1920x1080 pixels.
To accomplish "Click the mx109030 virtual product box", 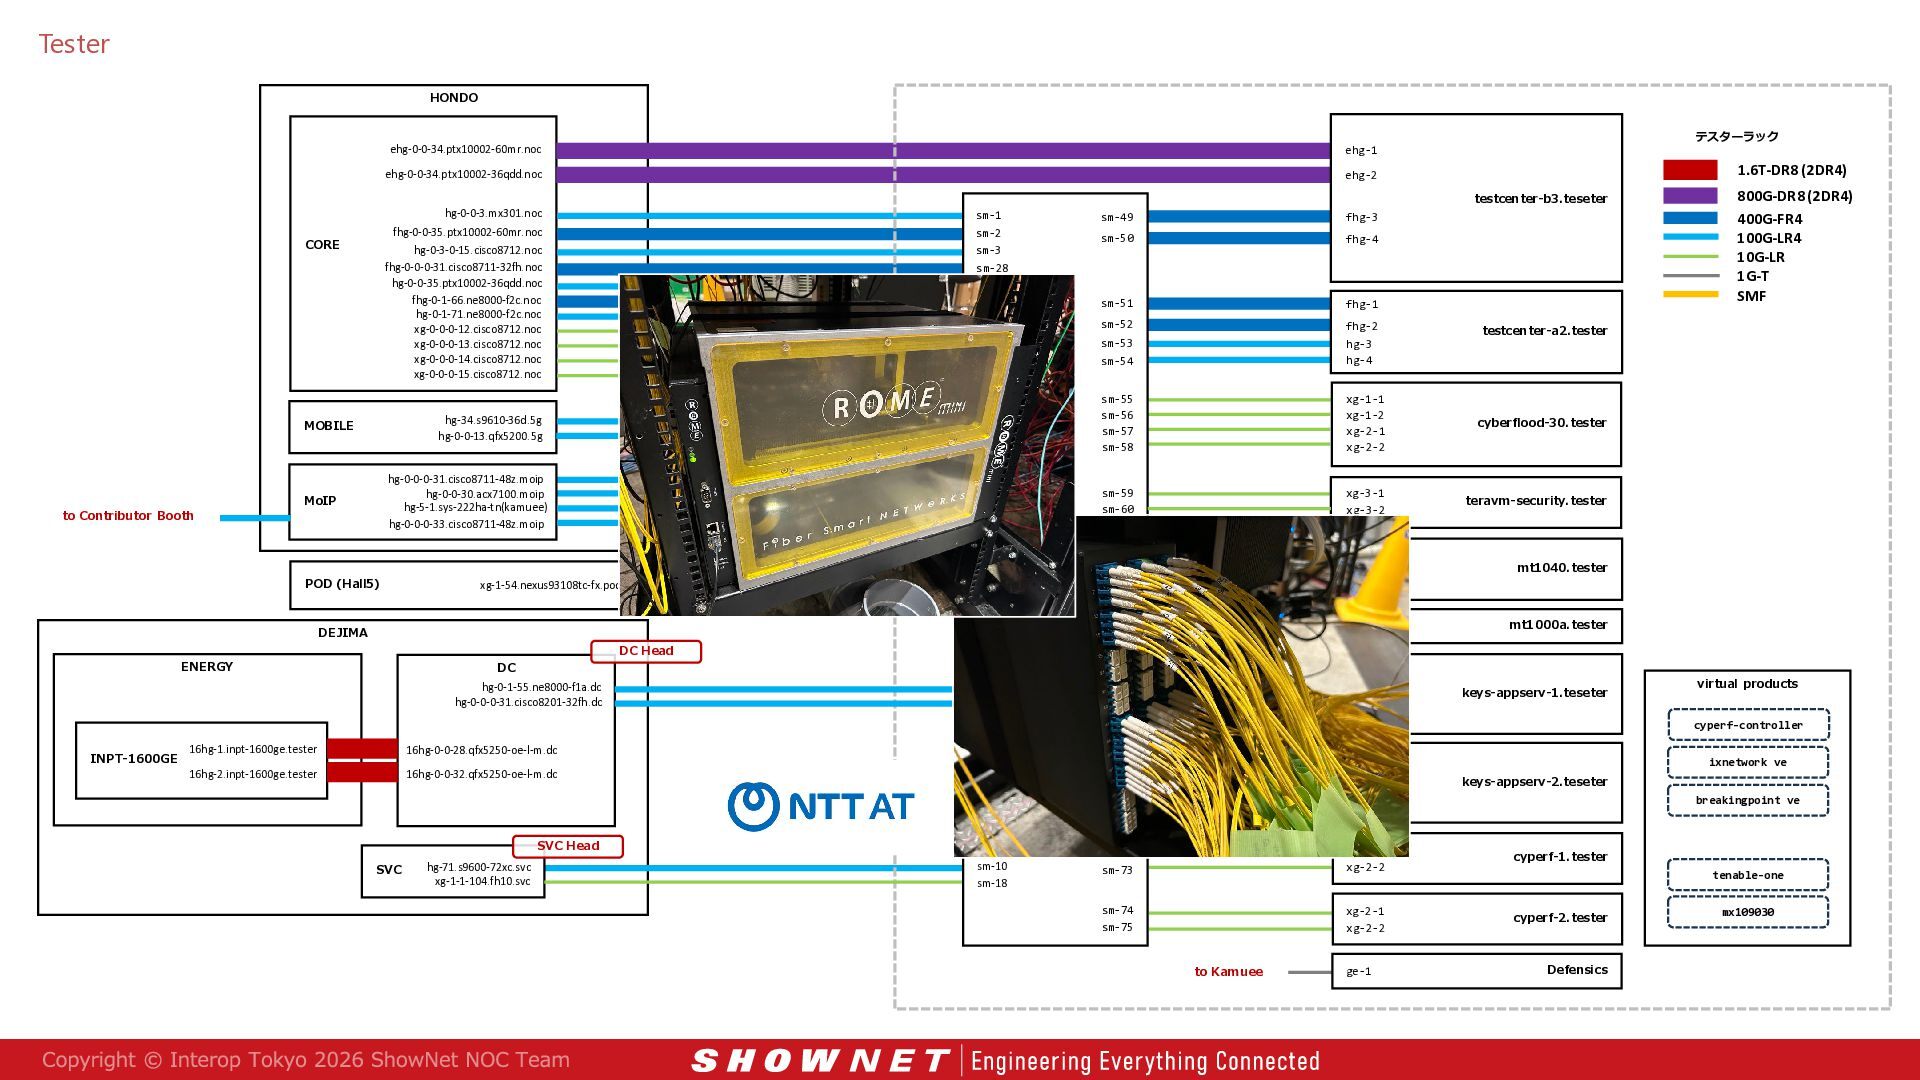I will coord(1748,912).
